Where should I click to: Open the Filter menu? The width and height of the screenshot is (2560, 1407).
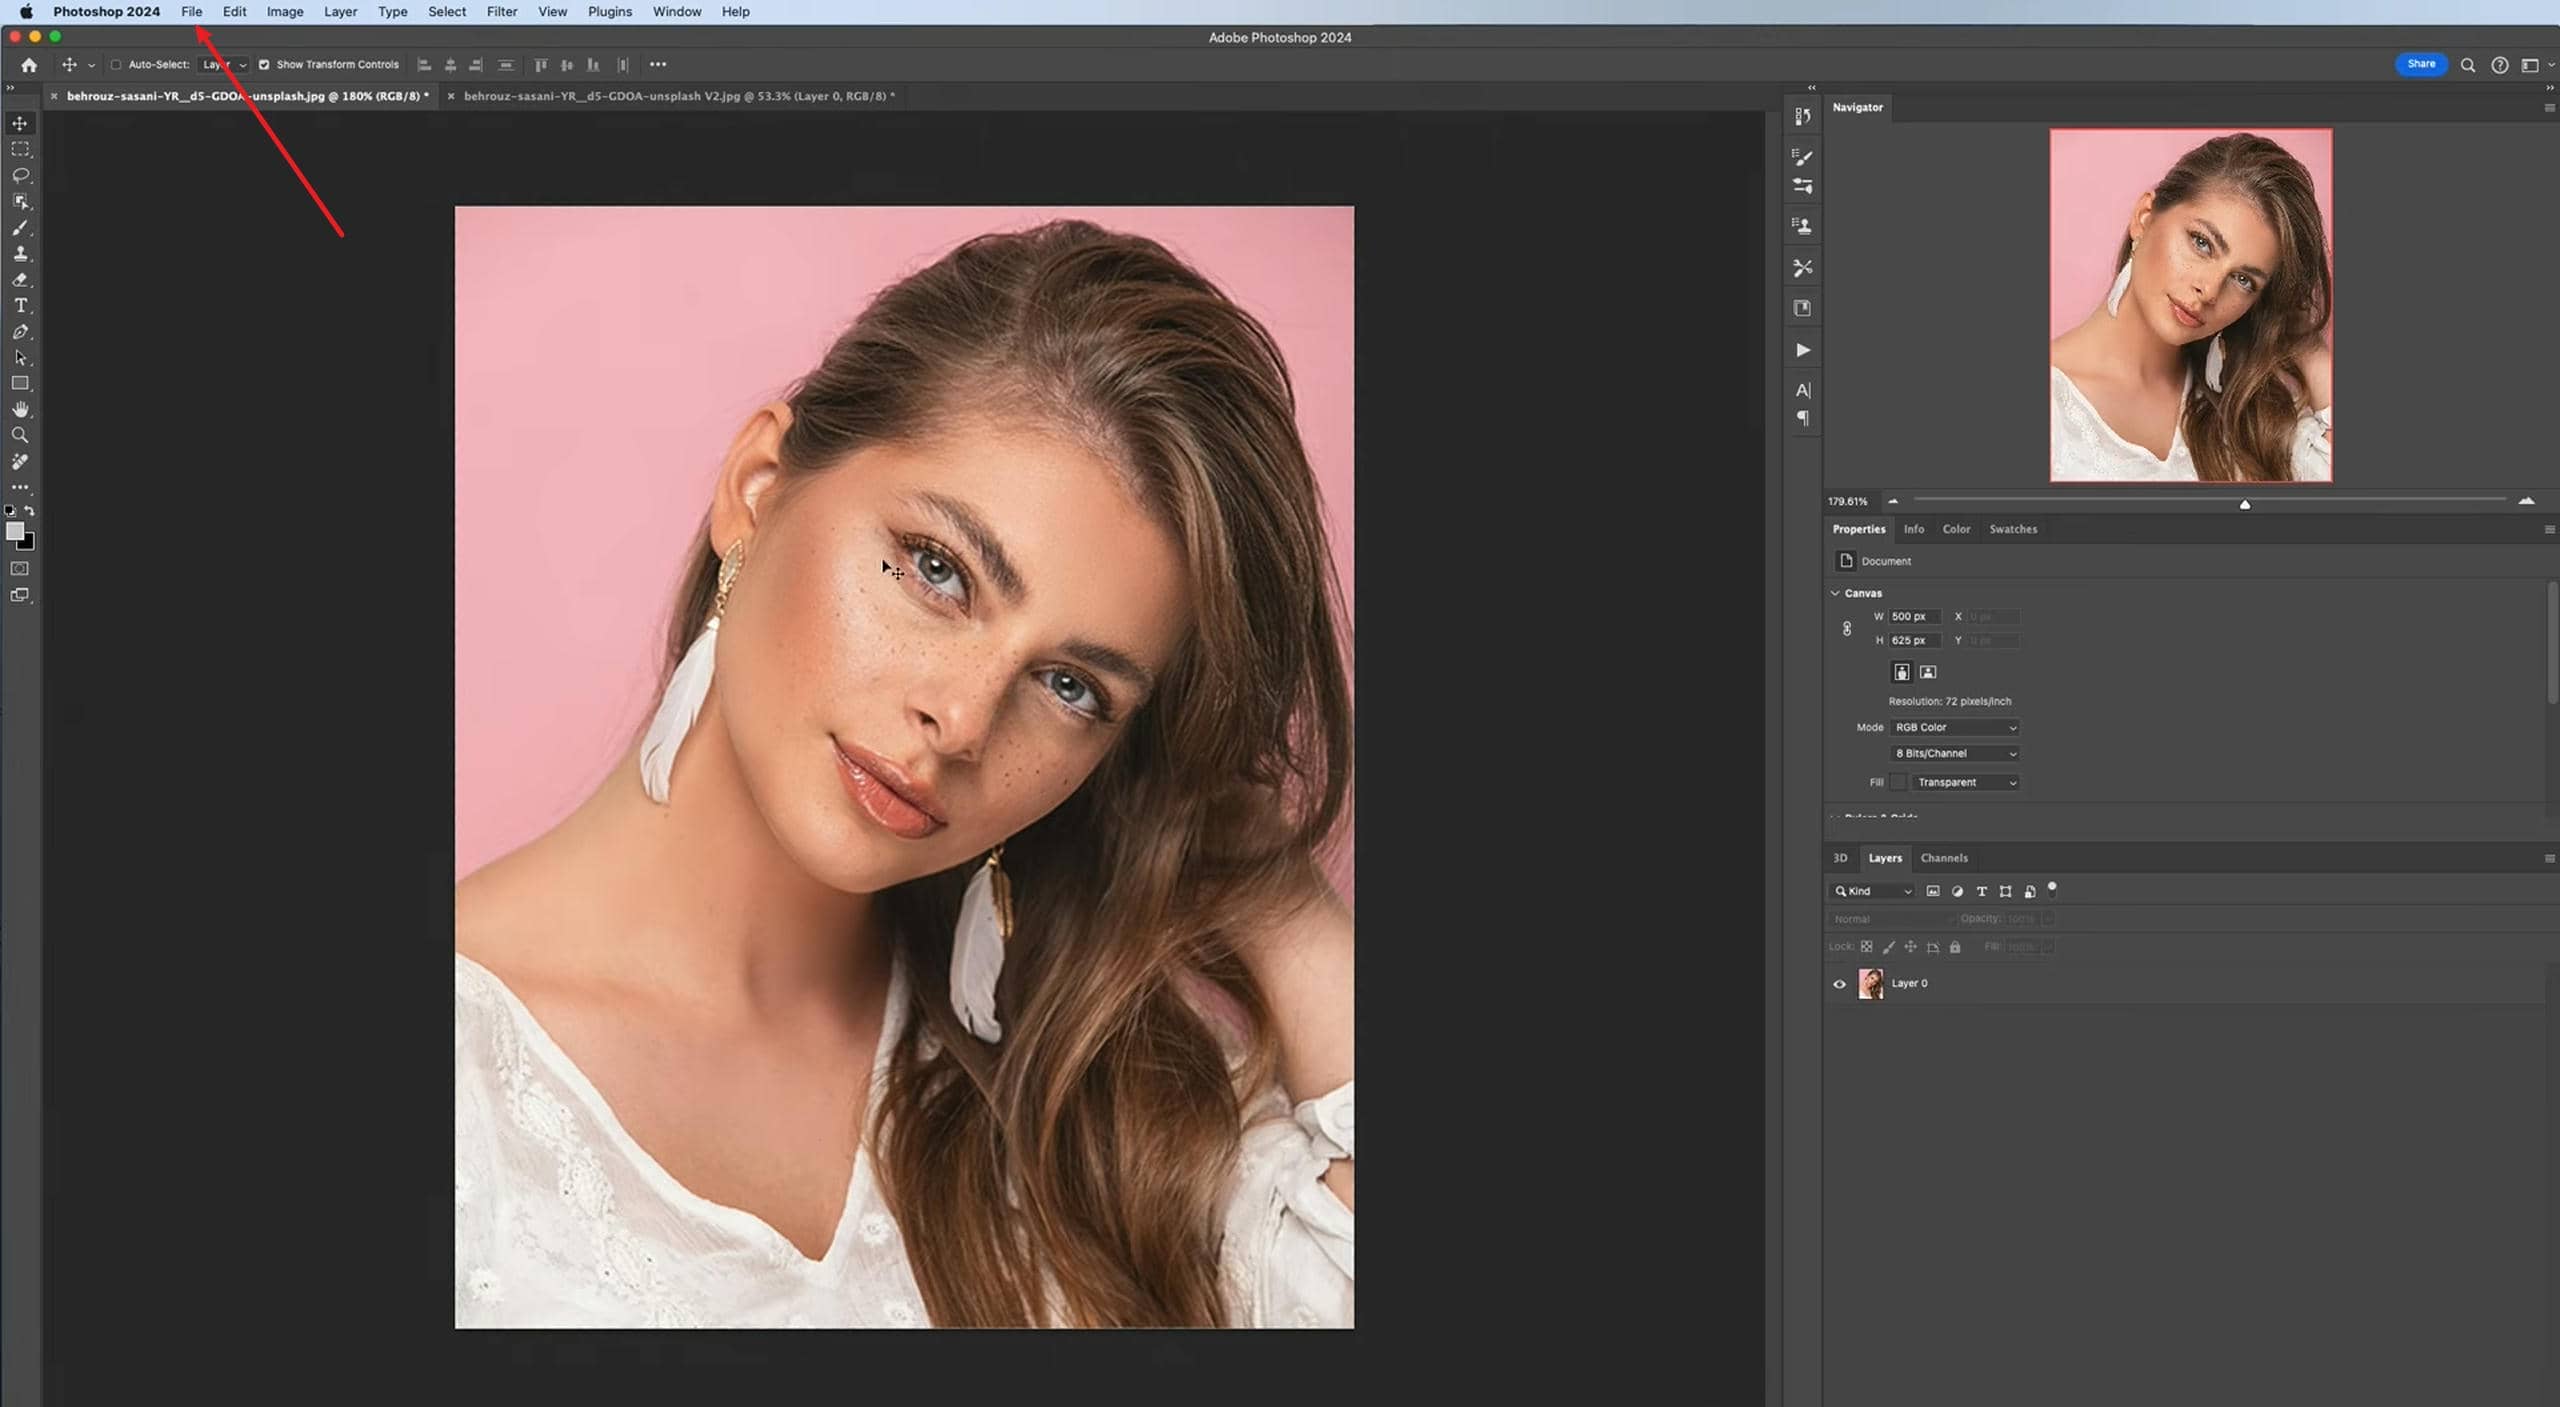(502, 12)
